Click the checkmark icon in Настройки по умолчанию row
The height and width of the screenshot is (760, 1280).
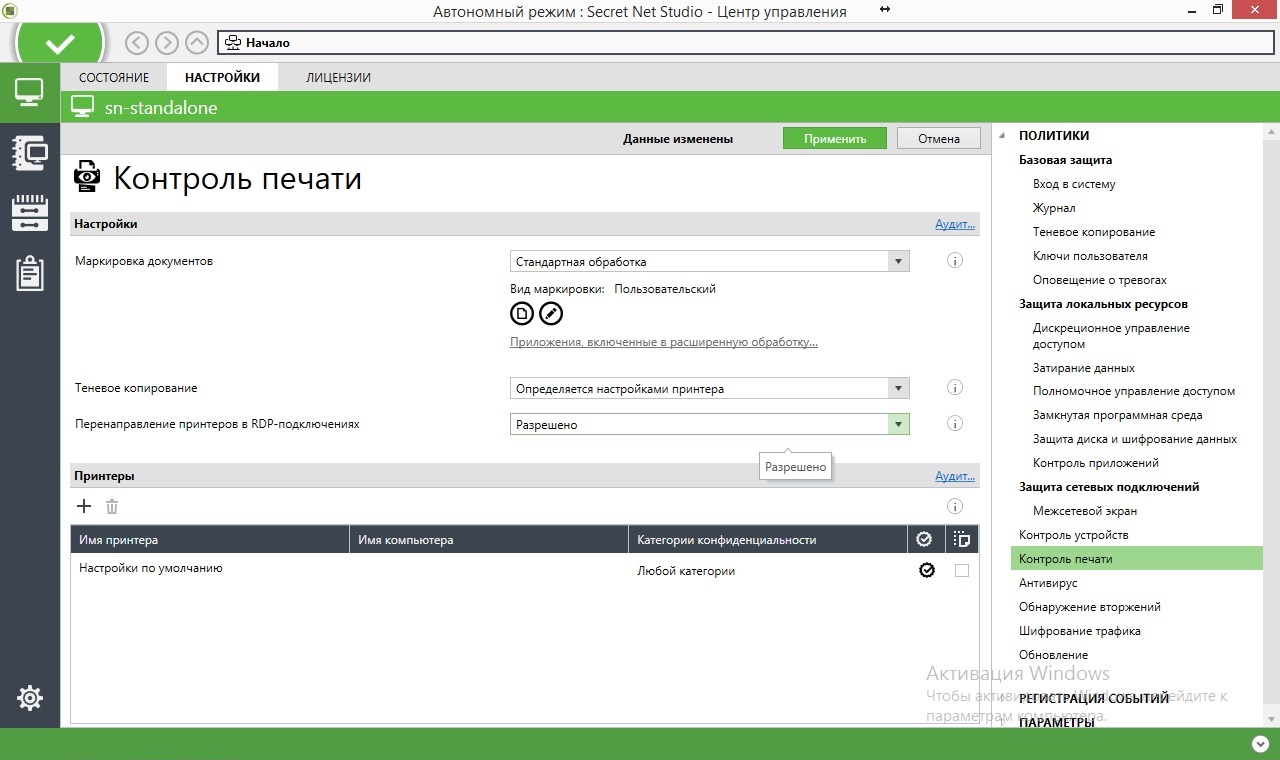click(x=927, y=570)
